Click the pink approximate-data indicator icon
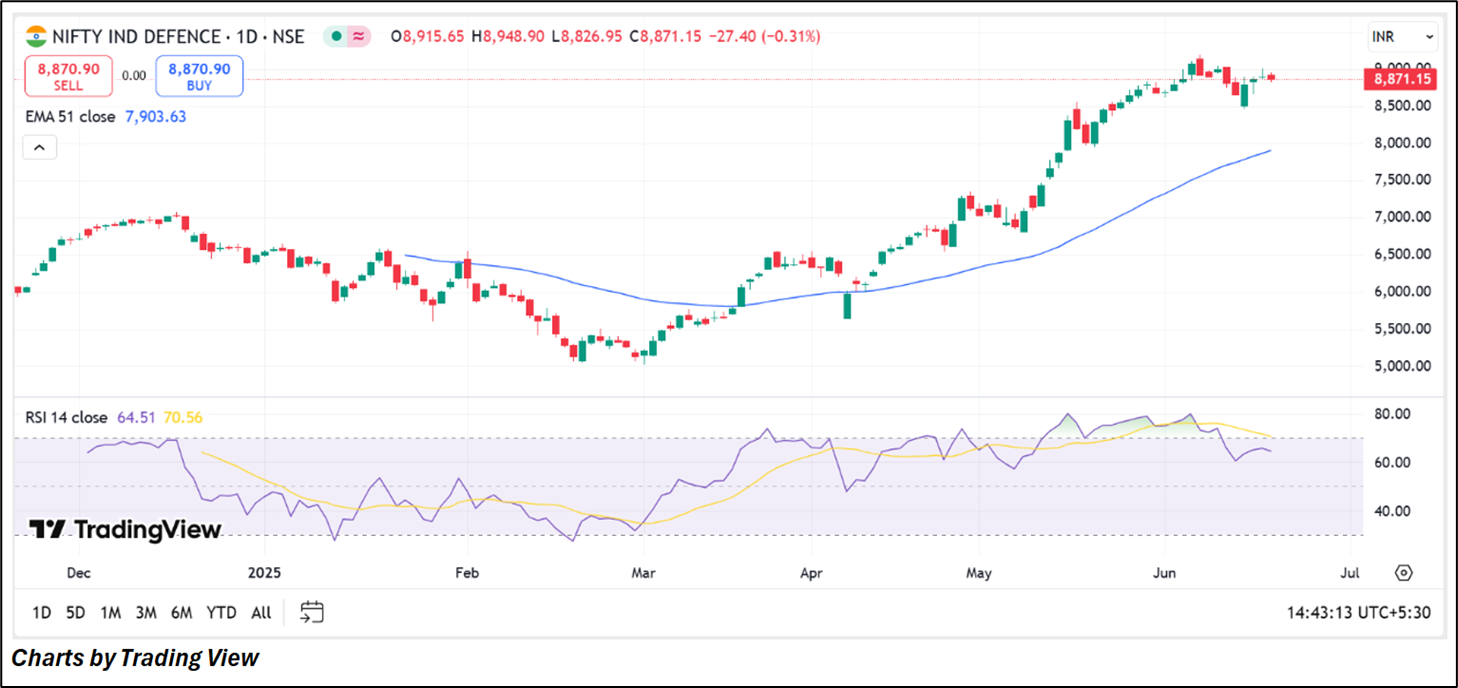Image resolution: width=1458 pixels, height=688 pixels. click(359, 36)
